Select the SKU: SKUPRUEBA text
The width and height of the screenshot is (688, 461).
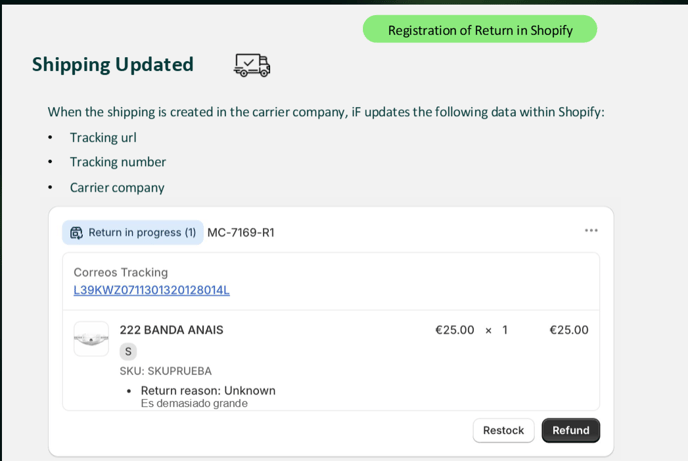[165, 371]
